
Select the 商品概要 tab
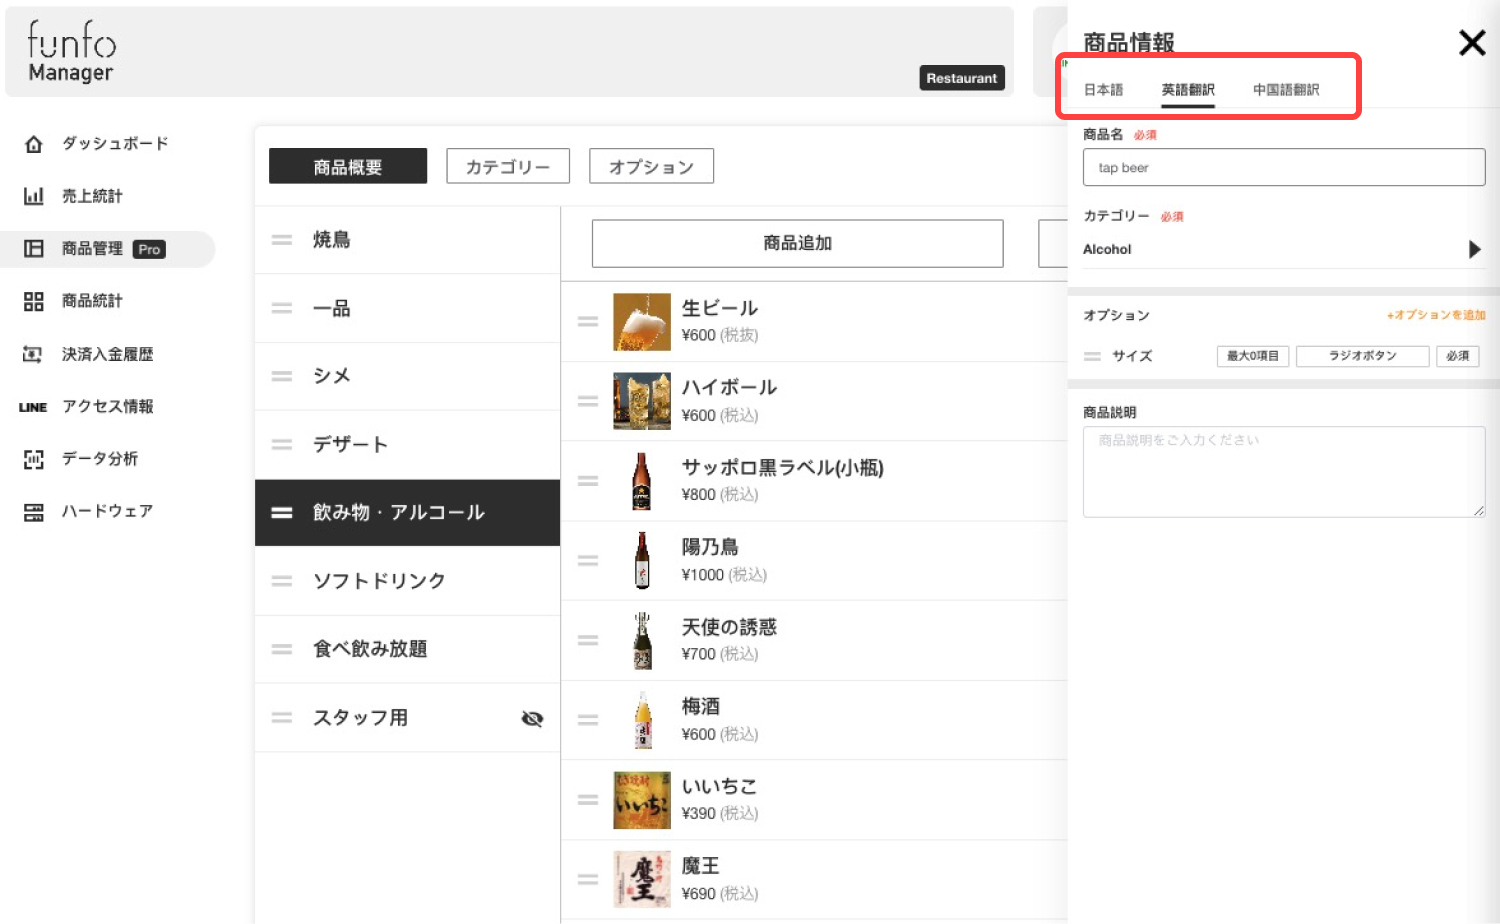coord(348,167)
